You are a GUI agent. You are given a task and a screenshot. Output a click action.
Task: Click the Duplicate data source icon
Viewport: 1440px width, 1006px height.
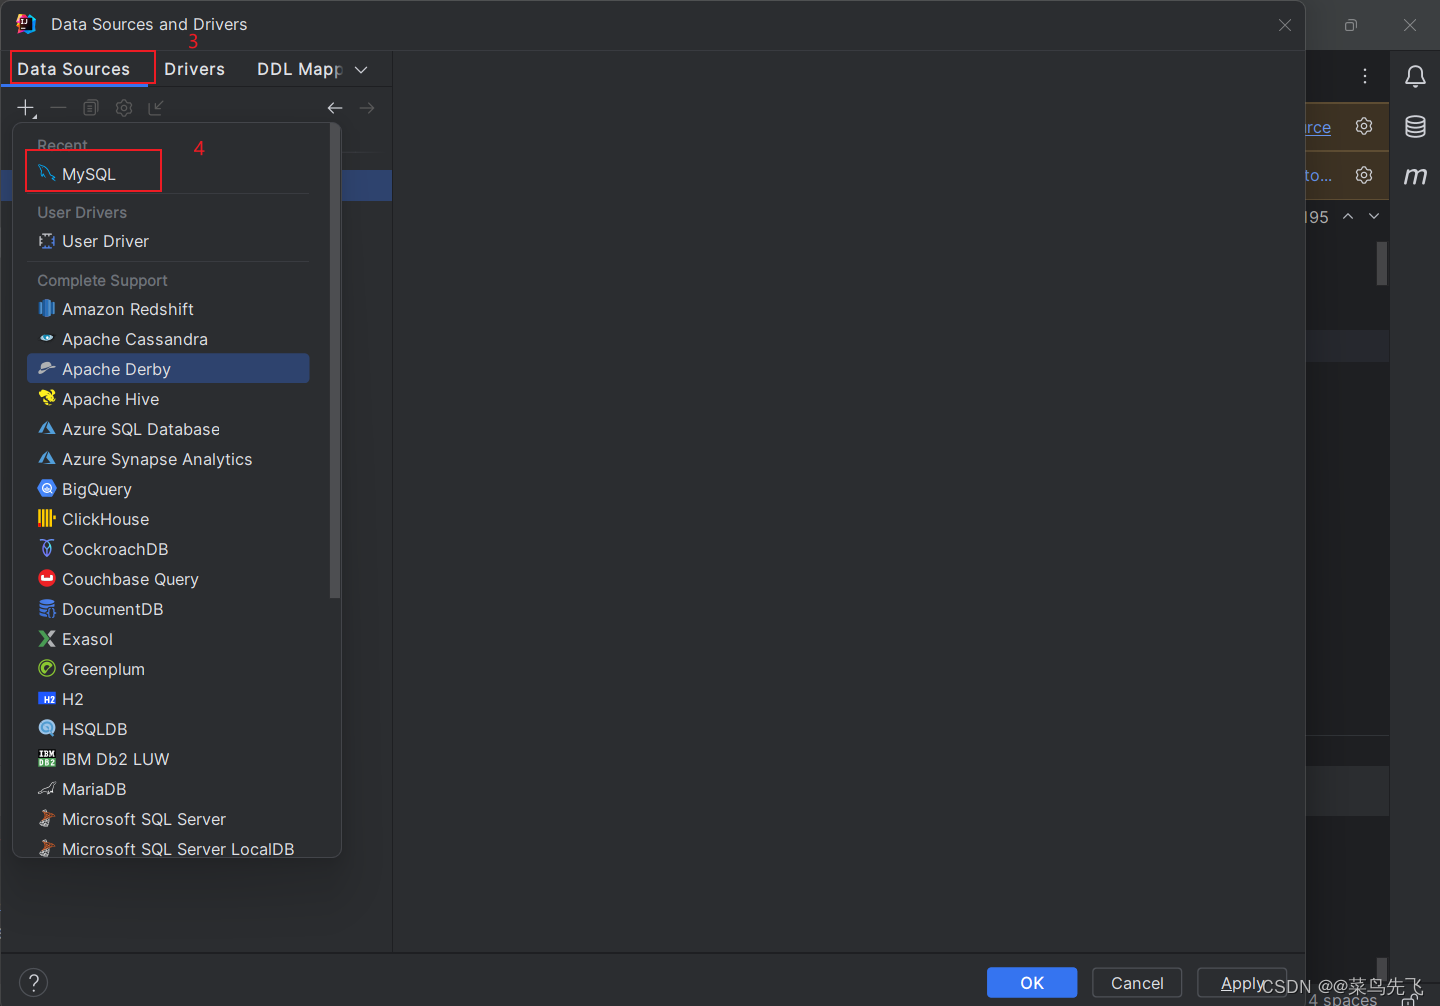tap(91, 108)
